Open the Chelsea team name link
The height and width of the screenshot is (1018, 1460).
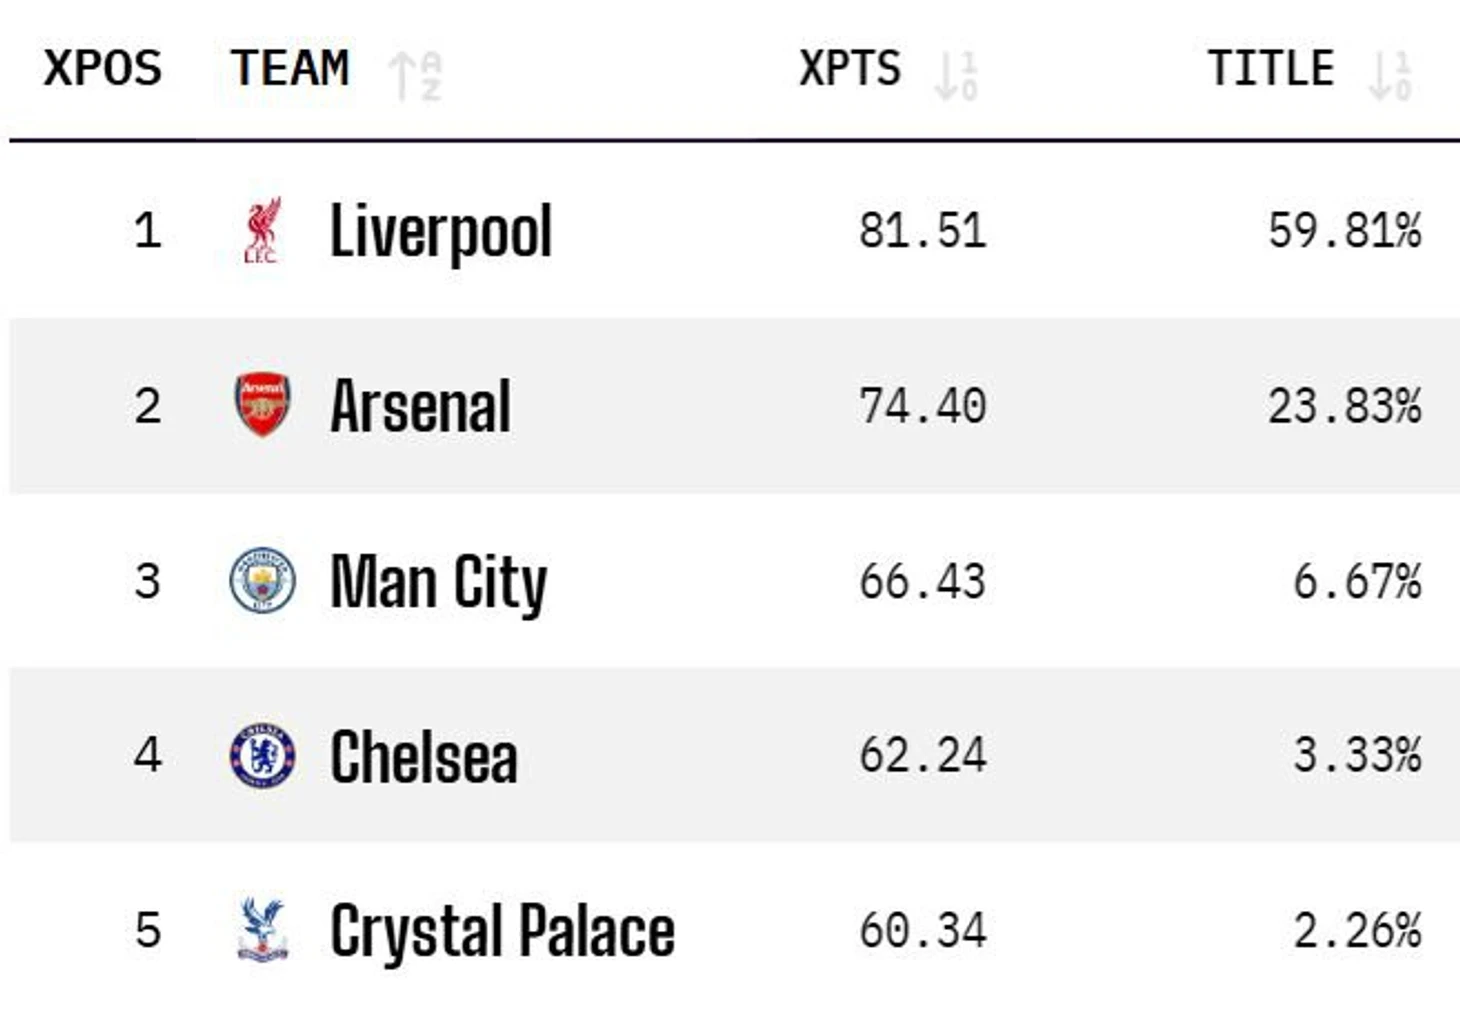click(424, 756)
